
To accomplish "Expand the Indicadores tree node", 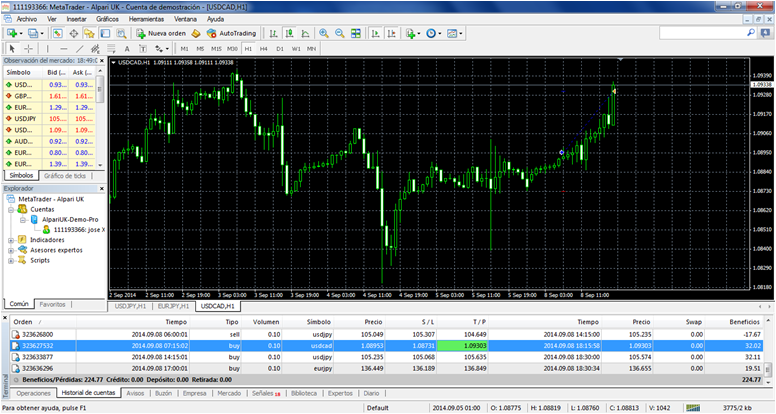I will tap(10, 240).
